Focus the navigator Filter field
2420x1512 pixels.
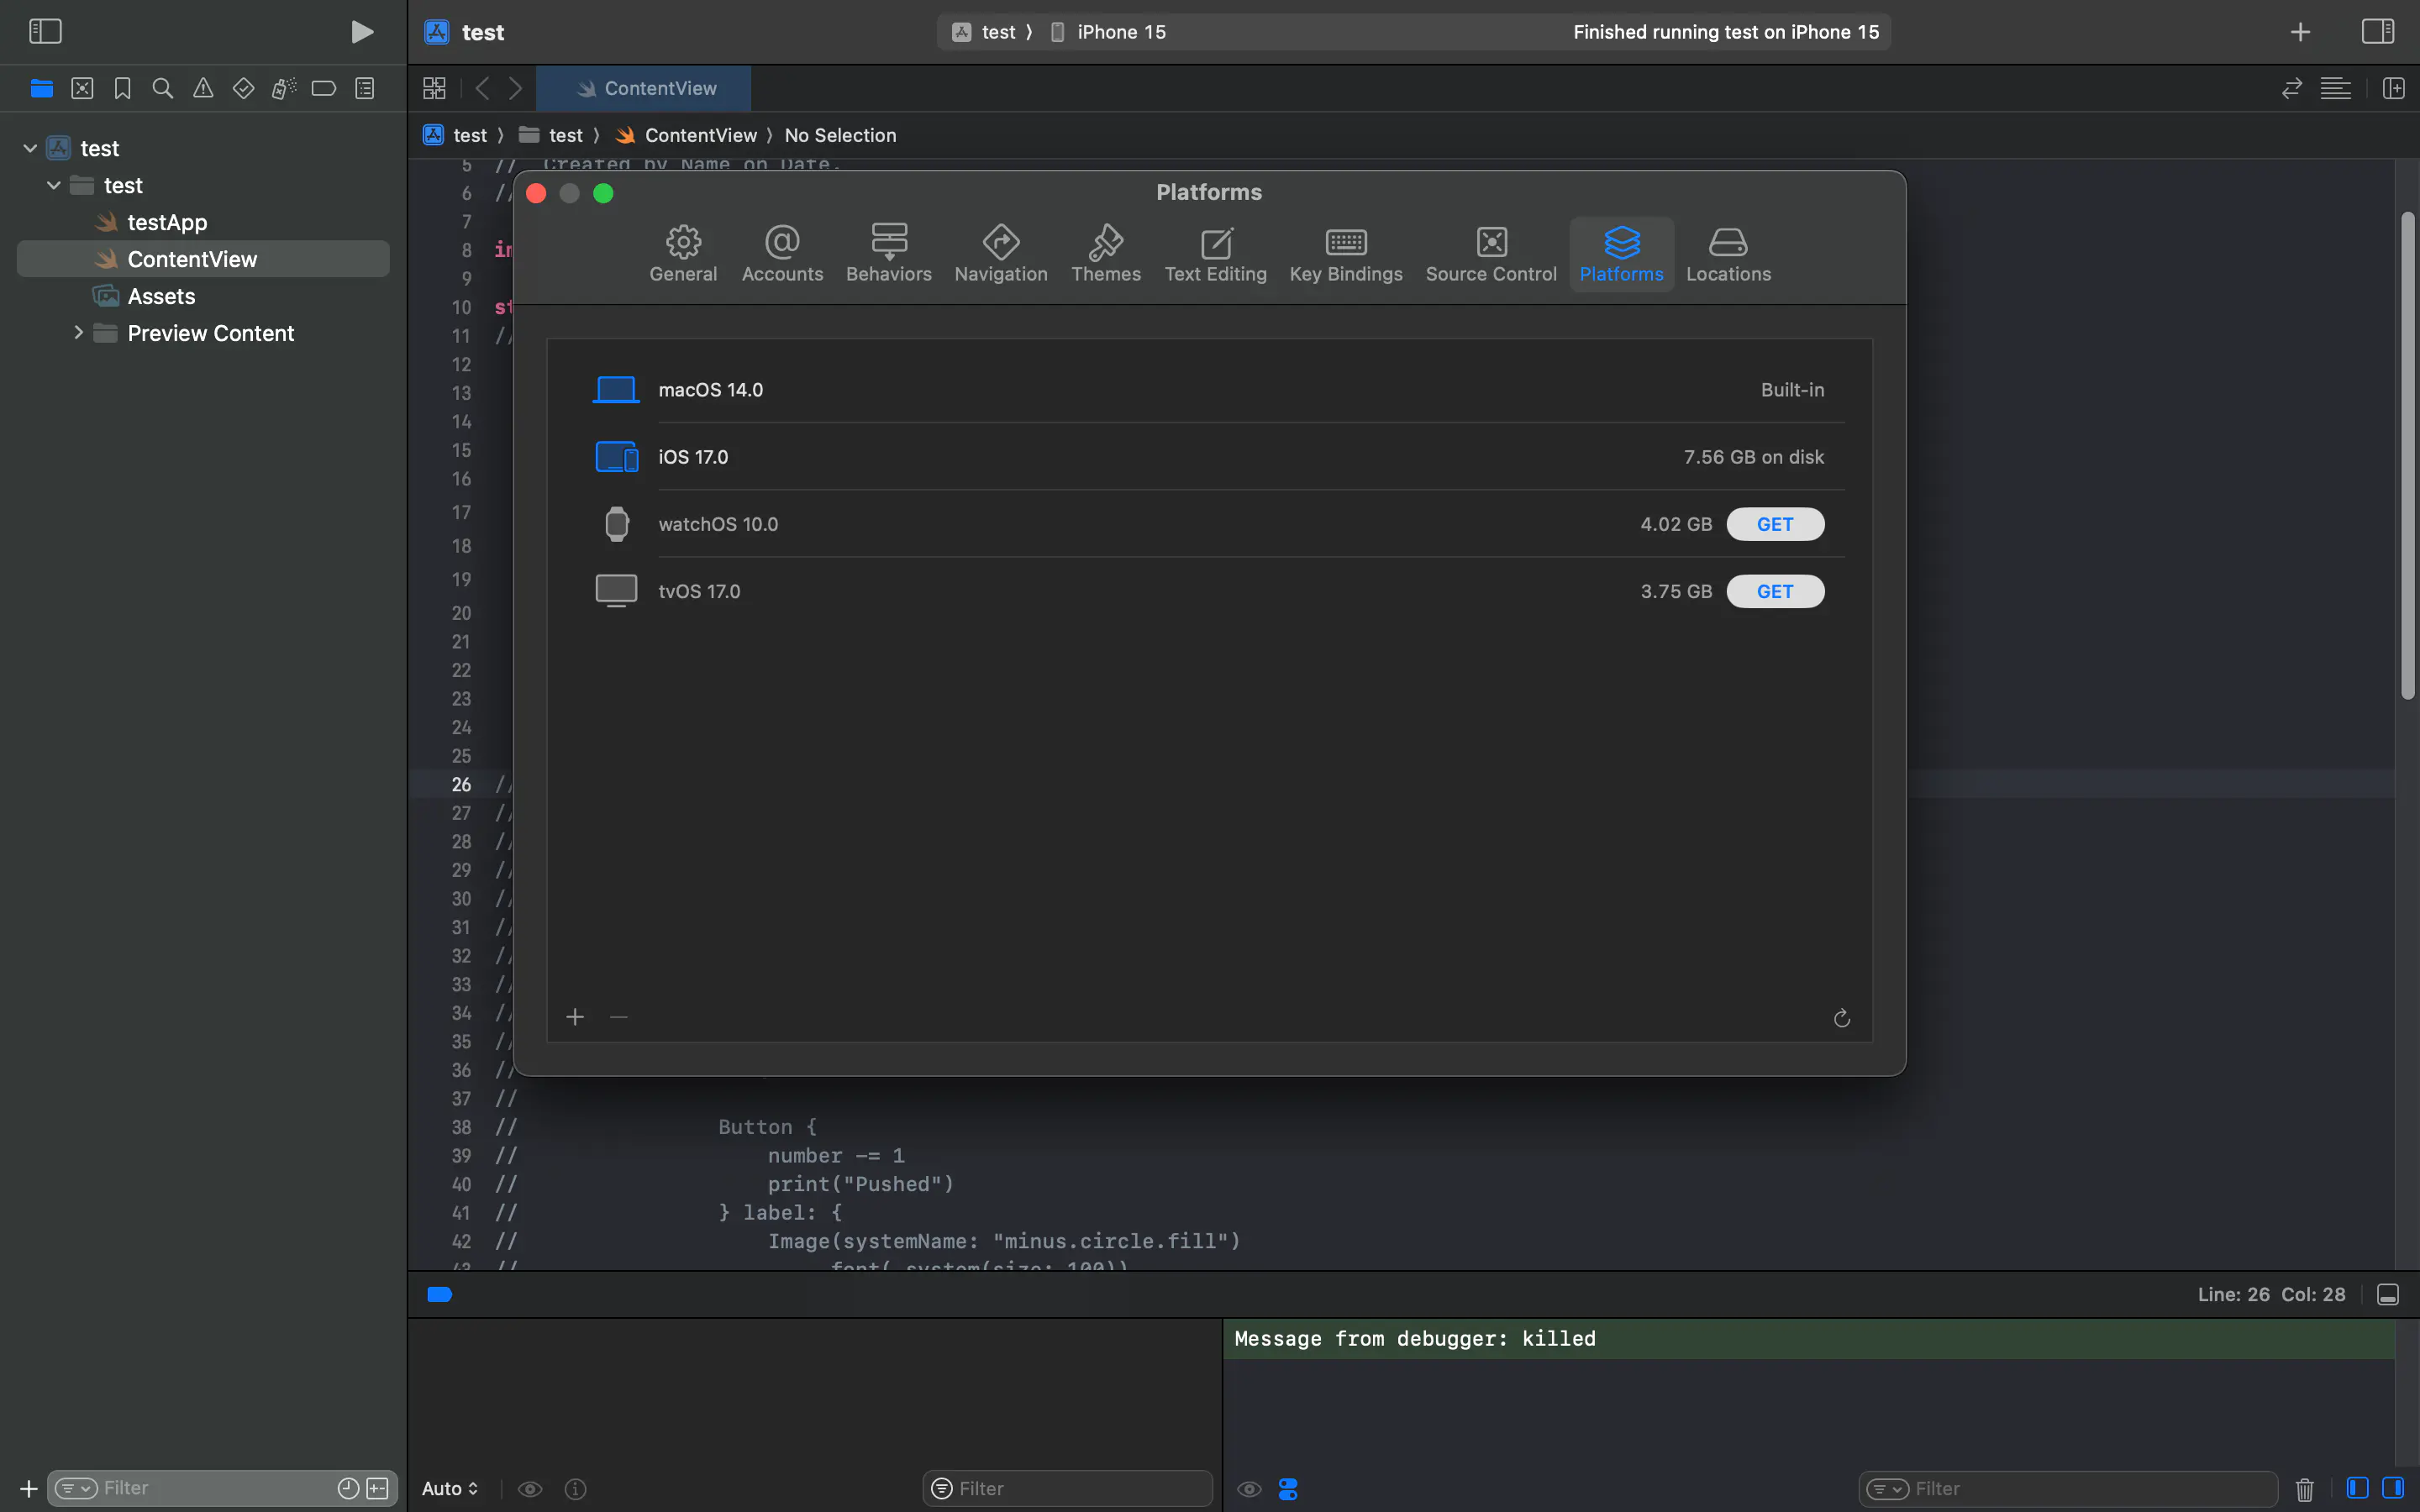[220, 1488]
